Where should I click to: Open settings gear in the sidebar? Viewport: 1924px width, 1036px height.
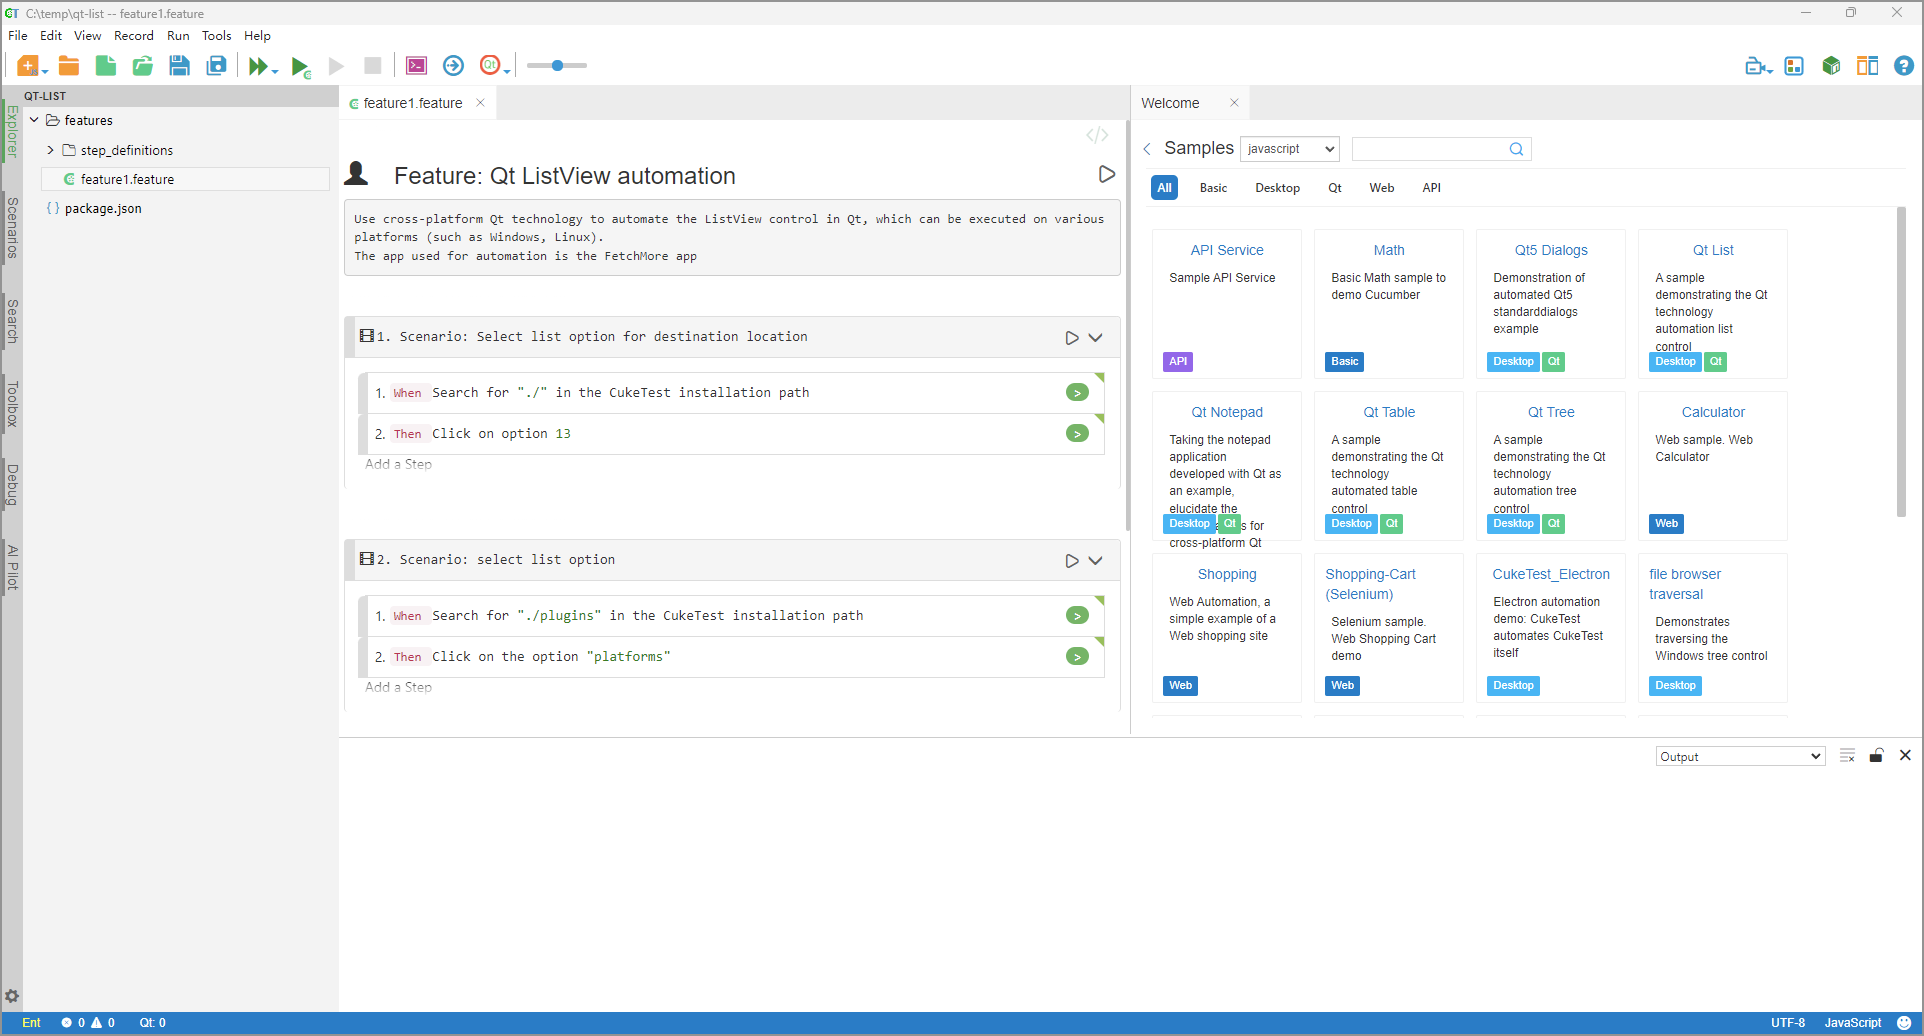point(12,996)
